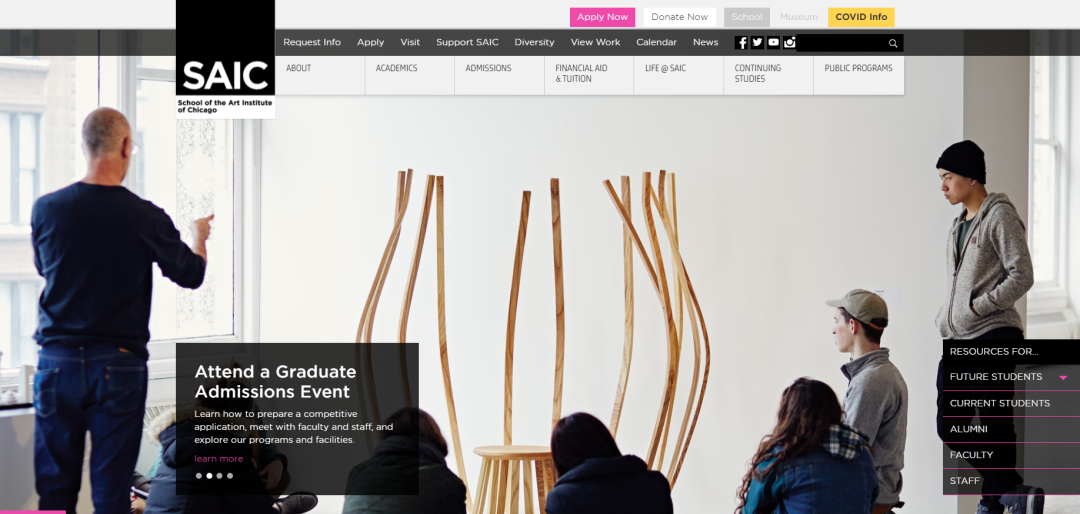
Task: Click the SAIC logo
Action: click(225, 59)
